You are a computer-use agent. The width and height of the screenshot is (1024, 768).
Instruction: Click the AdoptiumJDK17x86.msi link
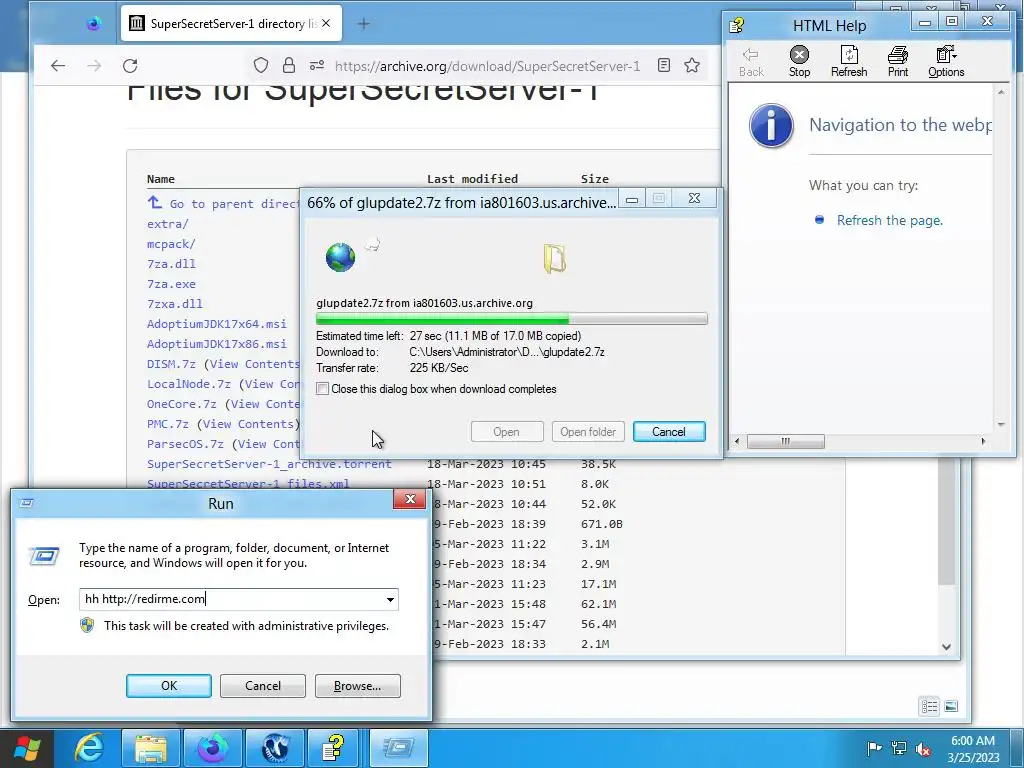[216, 344]
